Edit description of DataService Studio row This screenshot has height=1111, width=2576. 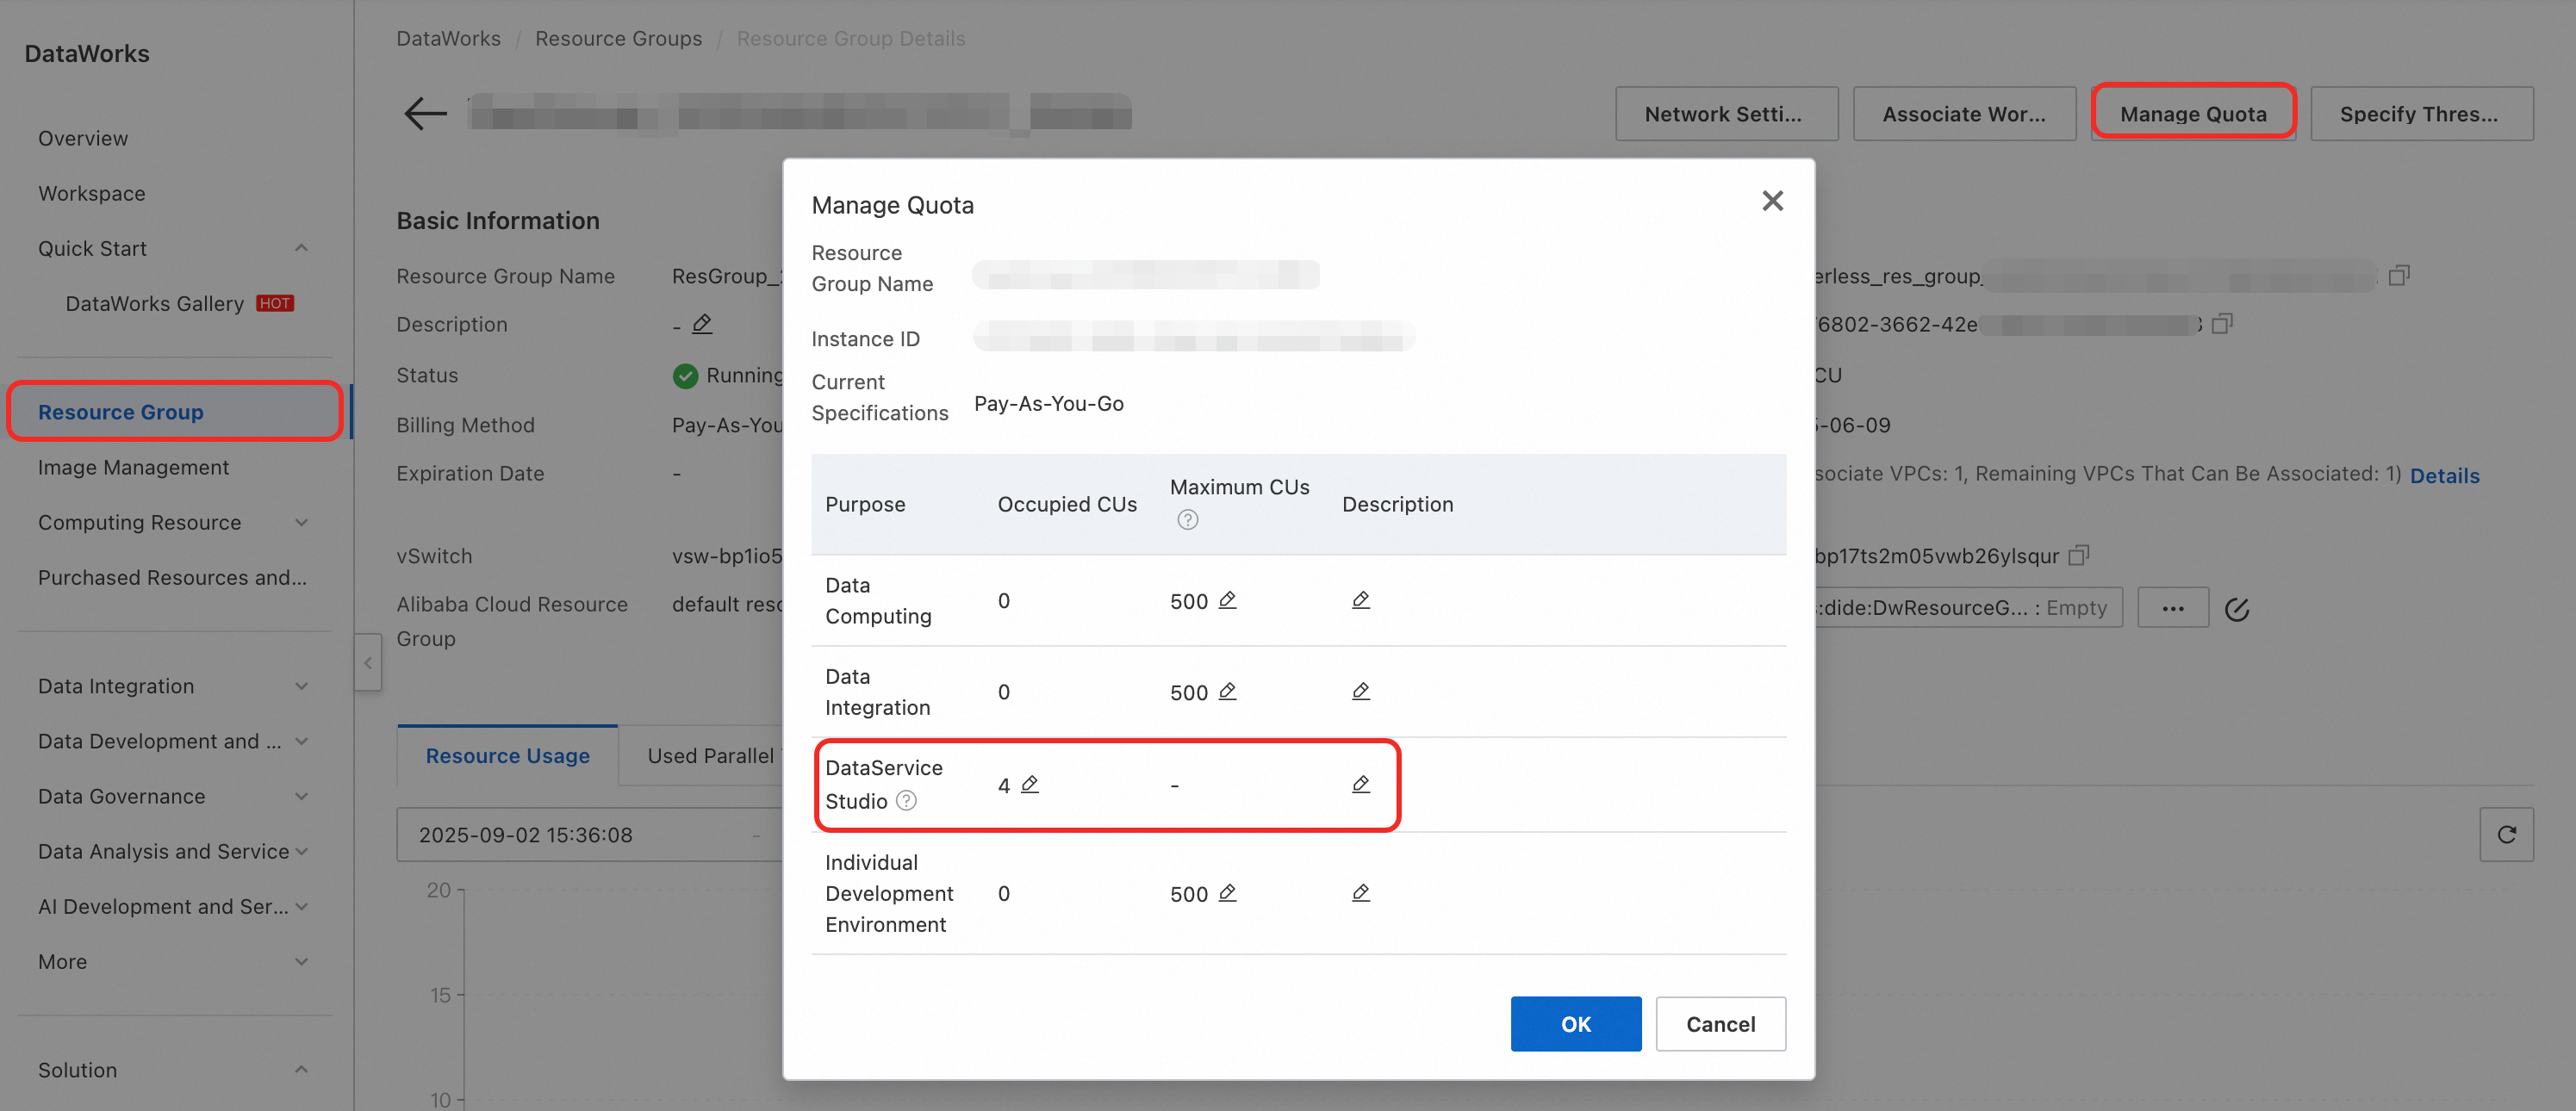pos(1360,784)
